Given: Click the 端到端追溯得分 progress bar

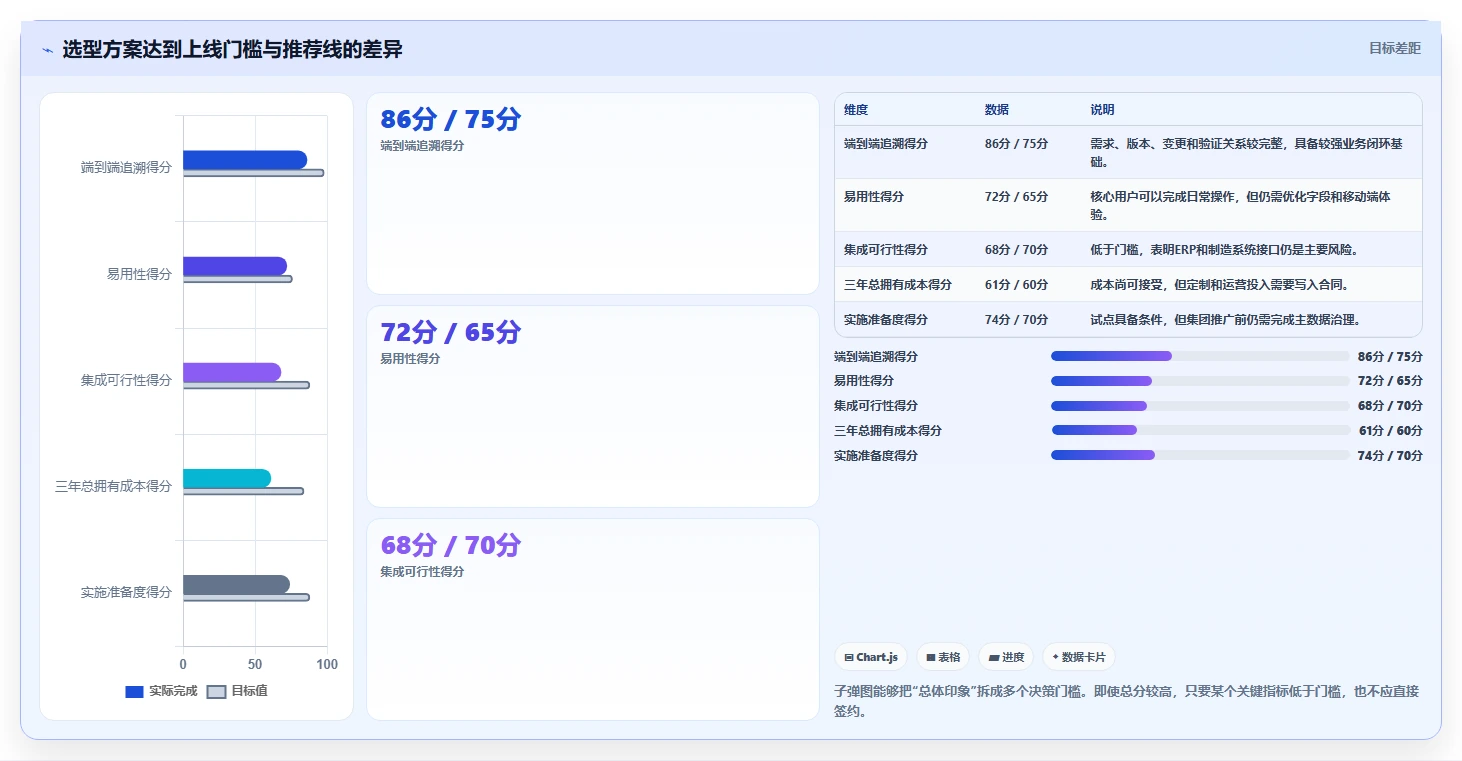Looking at the screenshot, I should coord(1200,356).
